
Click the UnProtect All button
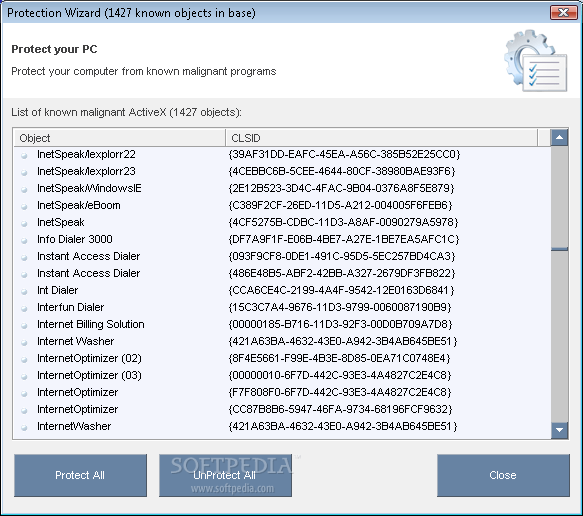(x=225, y=475)
